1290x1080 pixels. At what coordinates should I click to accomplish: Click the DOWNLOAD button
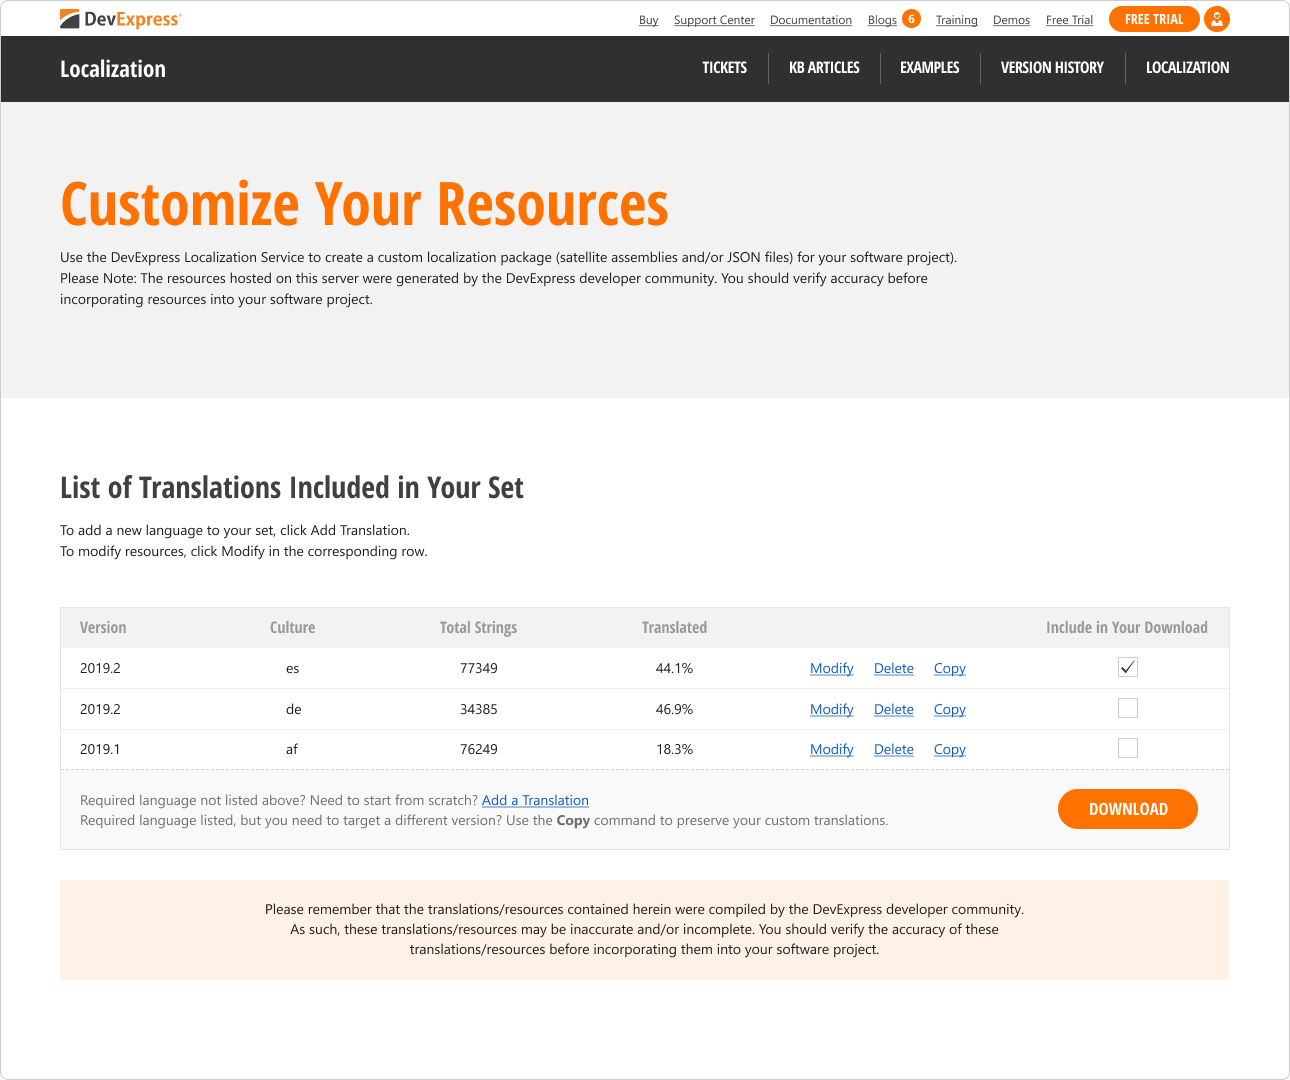click(1128, 809)
